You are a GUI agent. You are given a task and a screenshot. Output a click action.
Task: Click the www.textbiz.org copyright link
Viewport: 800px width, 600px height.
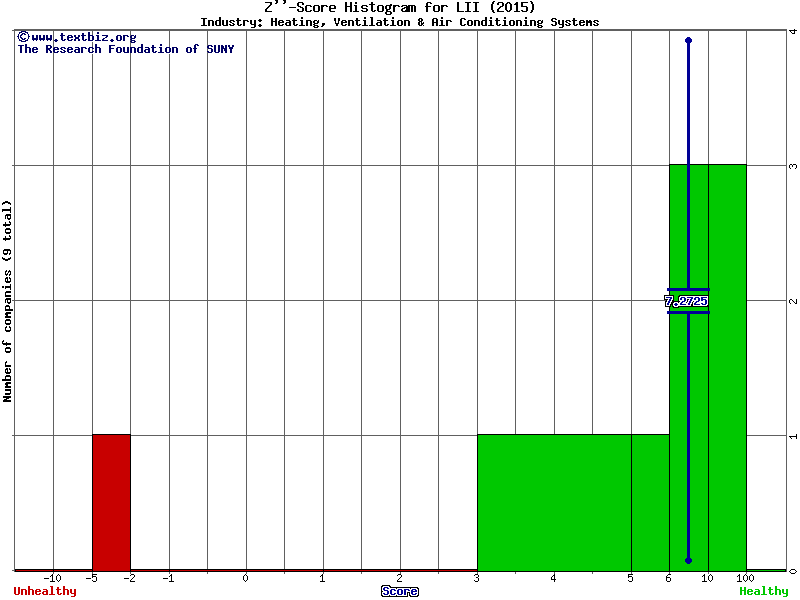(77, 37)
